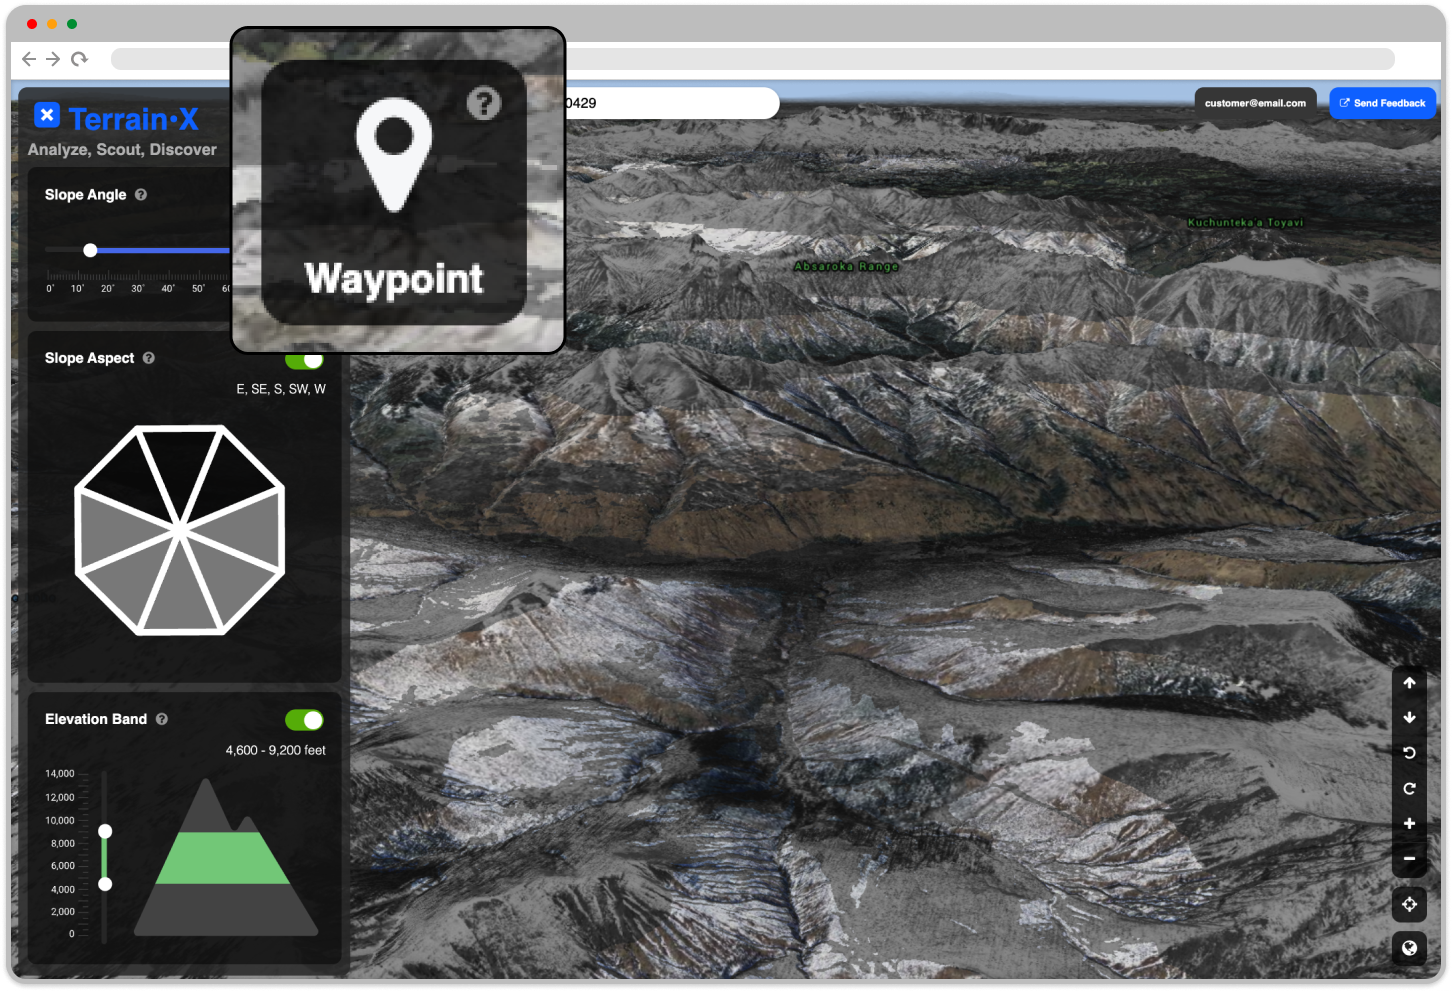Disable the Slope Aspect toggle
1452x991 pixels.
tap(305, 358)
